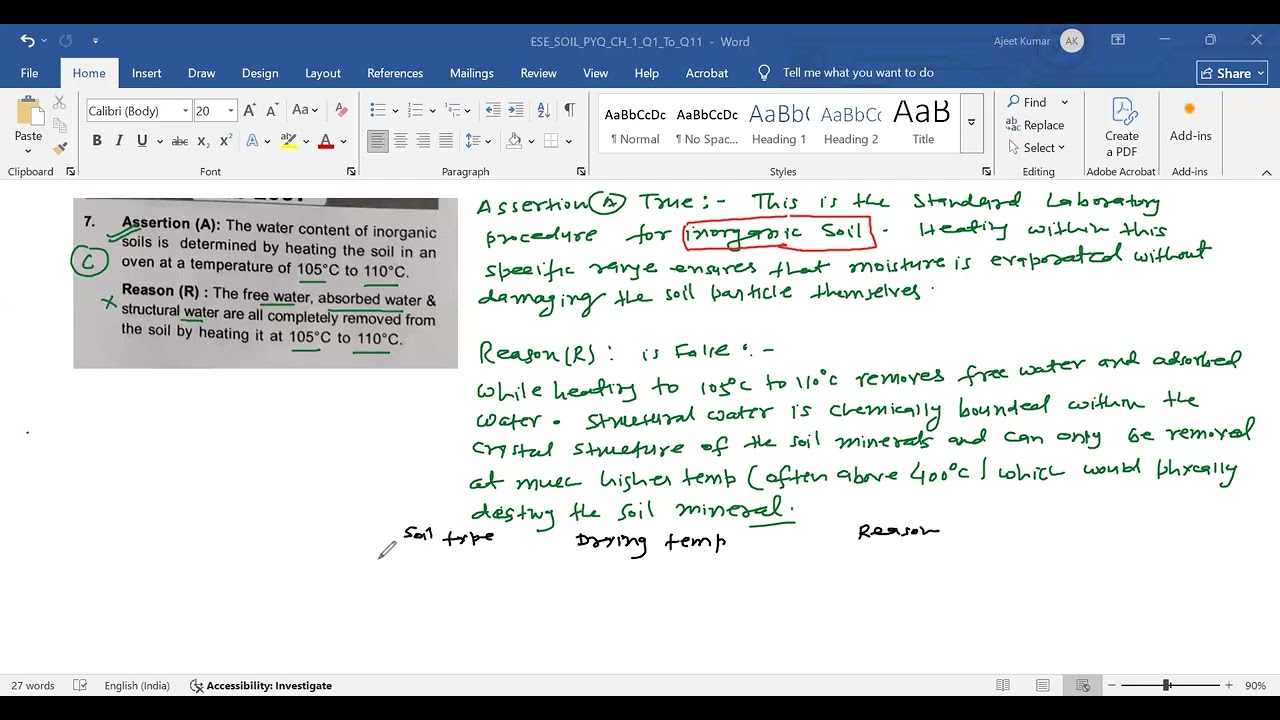Apply the red font color
The width and height of the screenshot is (1280, 720).
325,141
